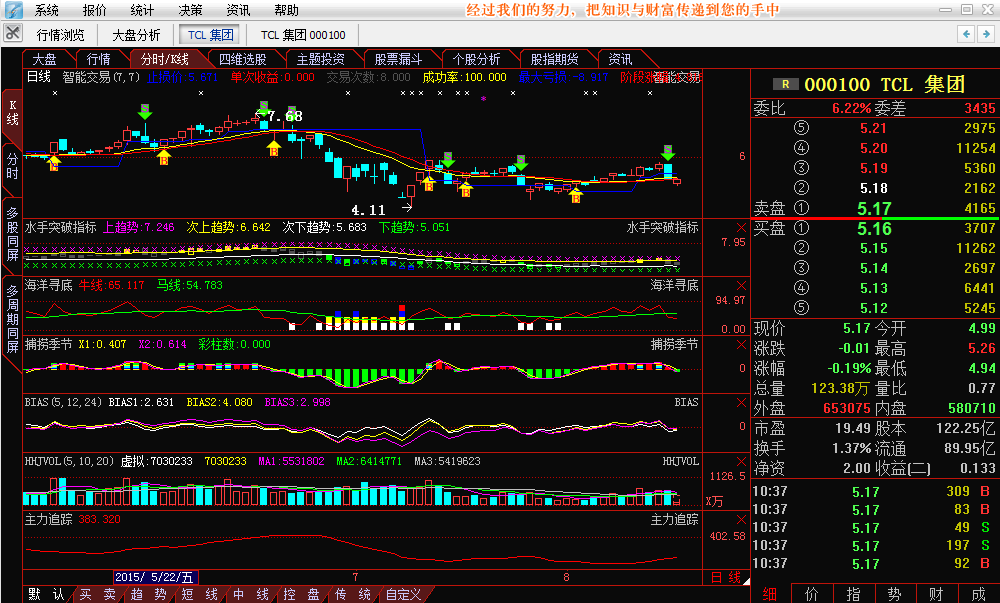This screenshot has height=603, width=1000.
Task: Toggle the 行情浏览 toolbar button
Action: [x=61, y=35]
